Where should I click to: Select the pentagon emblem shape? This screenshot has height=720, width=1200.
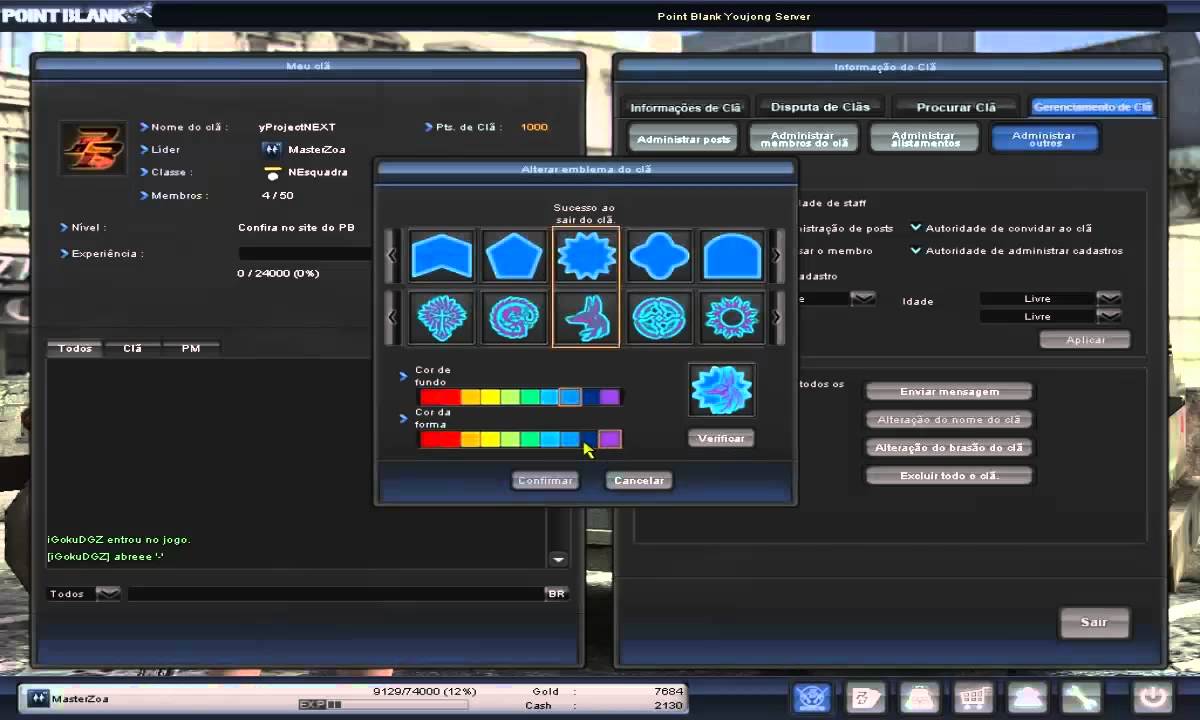coord(514,257)
